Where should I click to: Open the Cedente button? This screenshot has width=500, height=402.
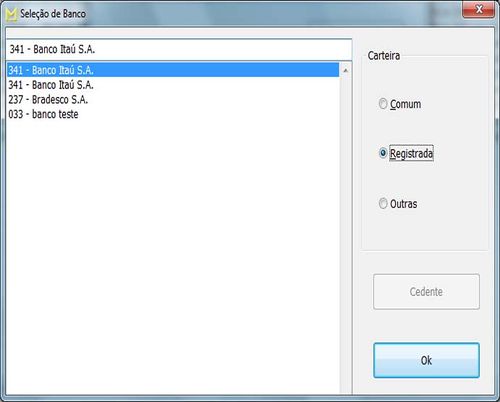pos(426,292)
